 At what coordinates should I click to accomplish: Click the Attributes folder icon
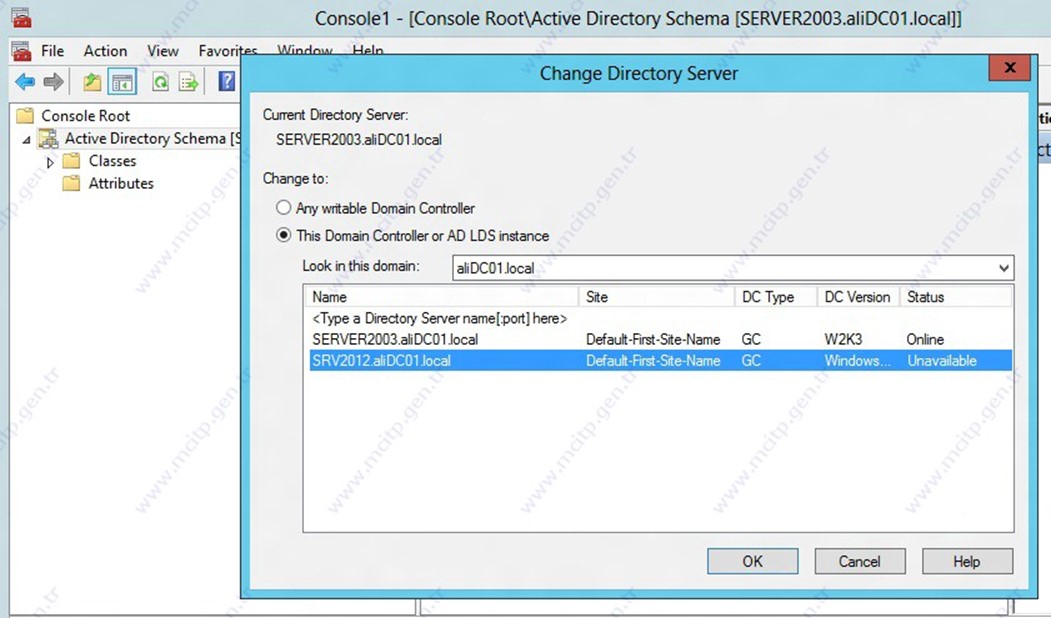coord(71,183)
